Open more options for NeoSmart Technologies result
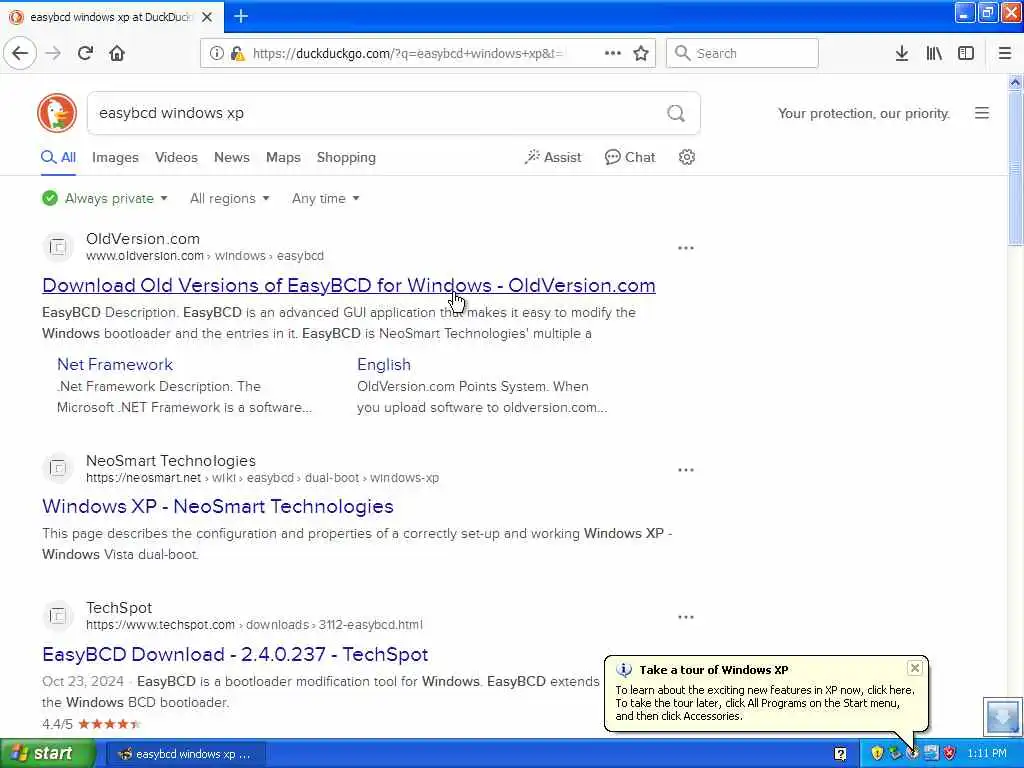 686,470
